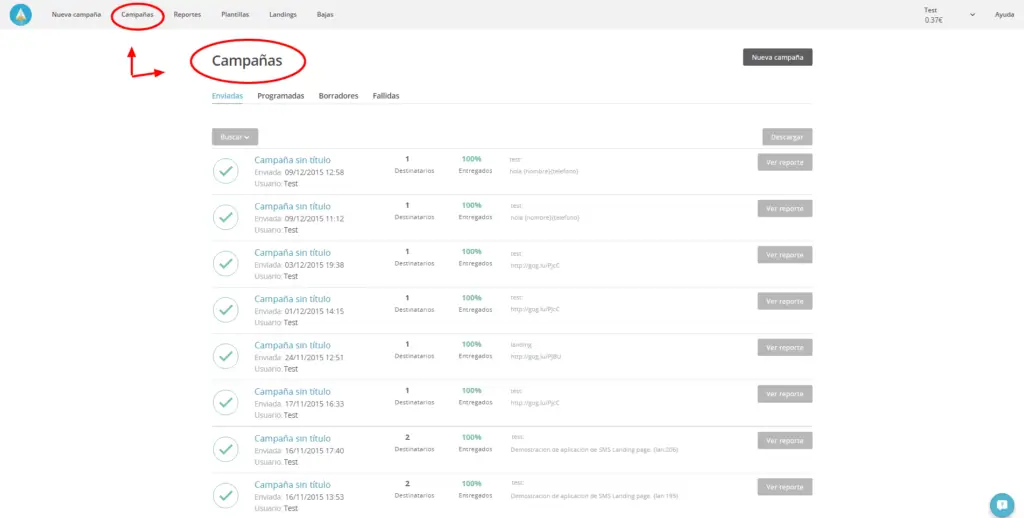Viewport: 1024px width, 518px height.
Task: Open the Test account dropdown arrow
Action: point(973,15)
